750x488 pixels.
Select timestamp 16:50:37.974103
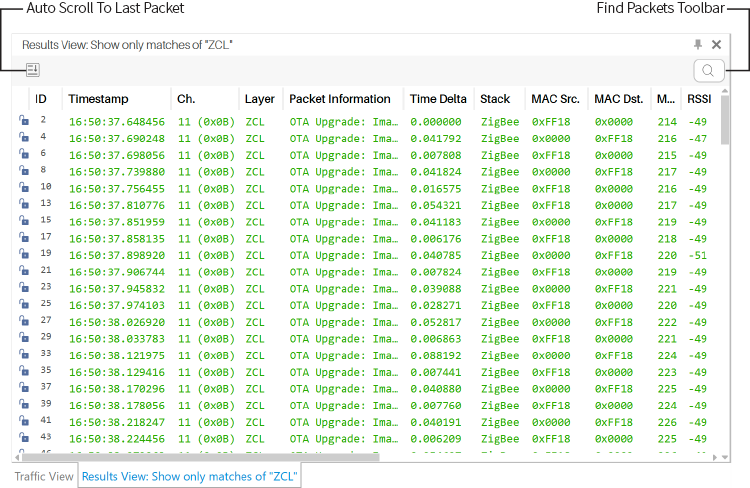click(117, 305)
